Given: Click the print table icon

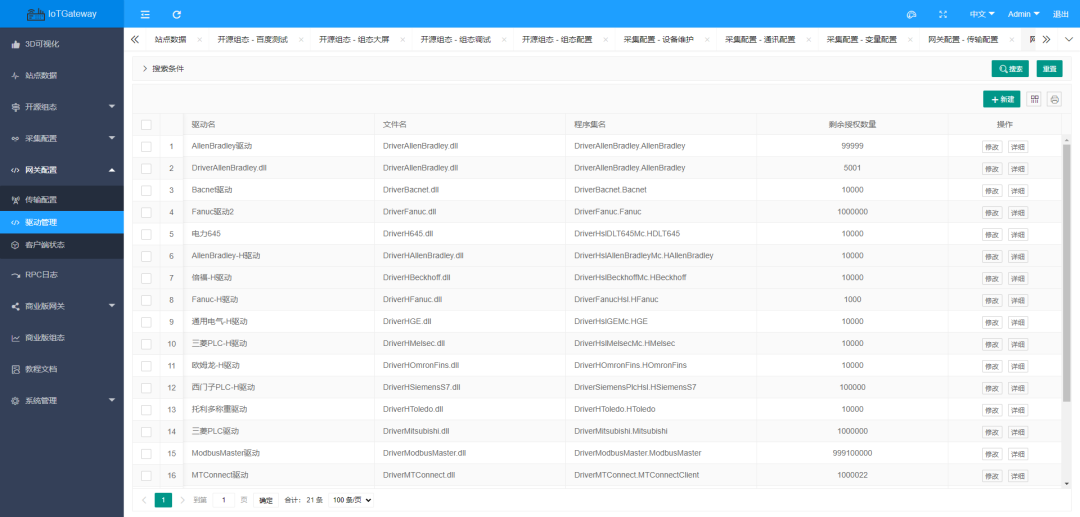Looking at the screenshot, I should pos(1054,99).
